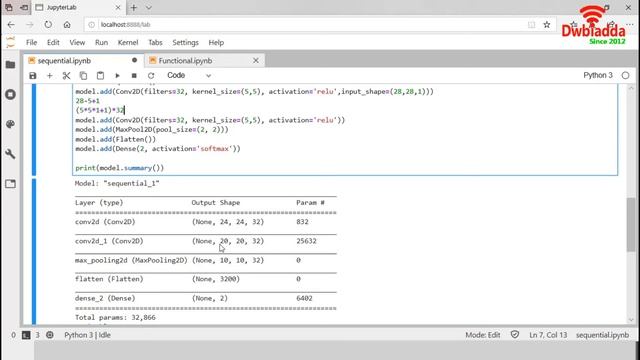640x360 pixels.
Task: Collapse the code cell using its blue bar
Action: tap(34, 130)
